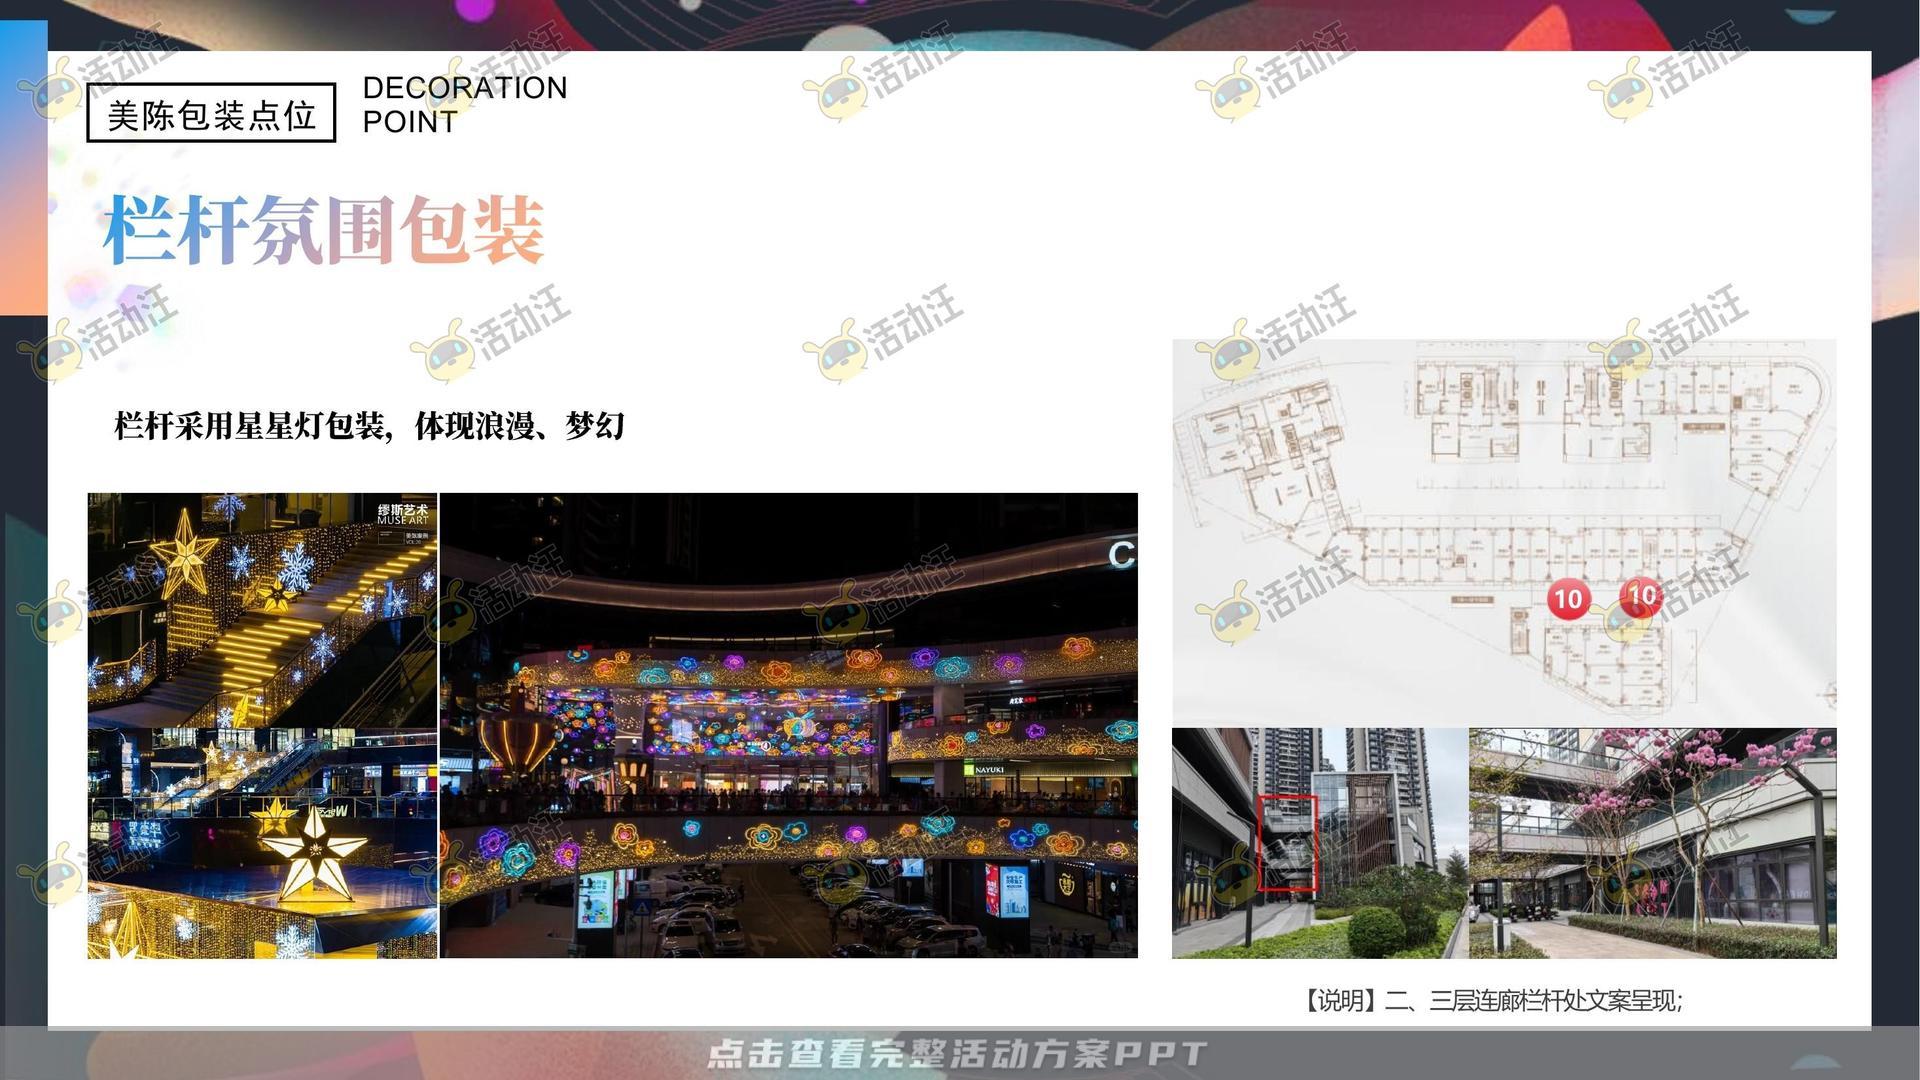Image resolution: width=1920 pixels, height=1080 pixels.
Task: Click the star-light railing description text
Action: [369, 426]
